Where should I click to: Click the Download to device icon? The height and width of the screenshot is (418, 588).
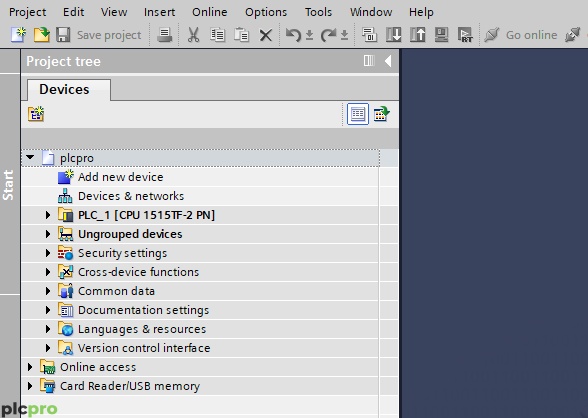(394, 35)
